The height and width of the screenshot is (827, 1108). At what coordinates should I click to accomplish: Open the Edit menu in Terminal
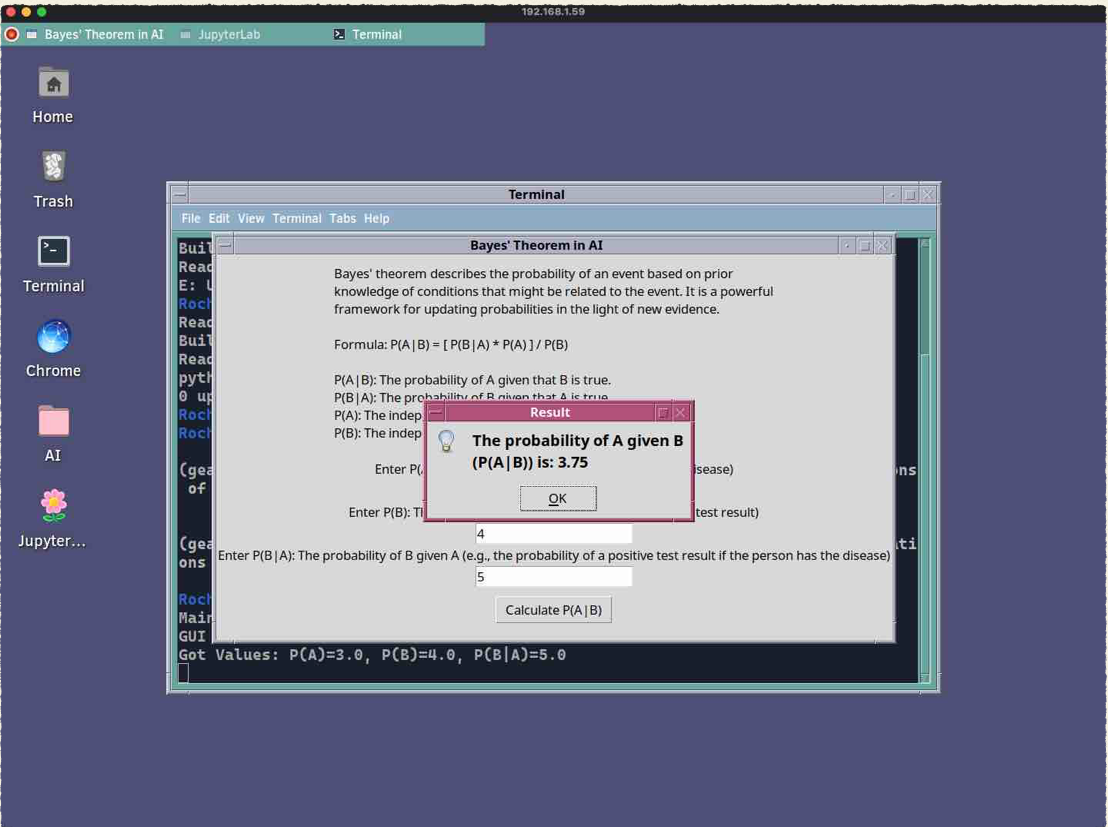pyautogui.click(x=219, y=218)
